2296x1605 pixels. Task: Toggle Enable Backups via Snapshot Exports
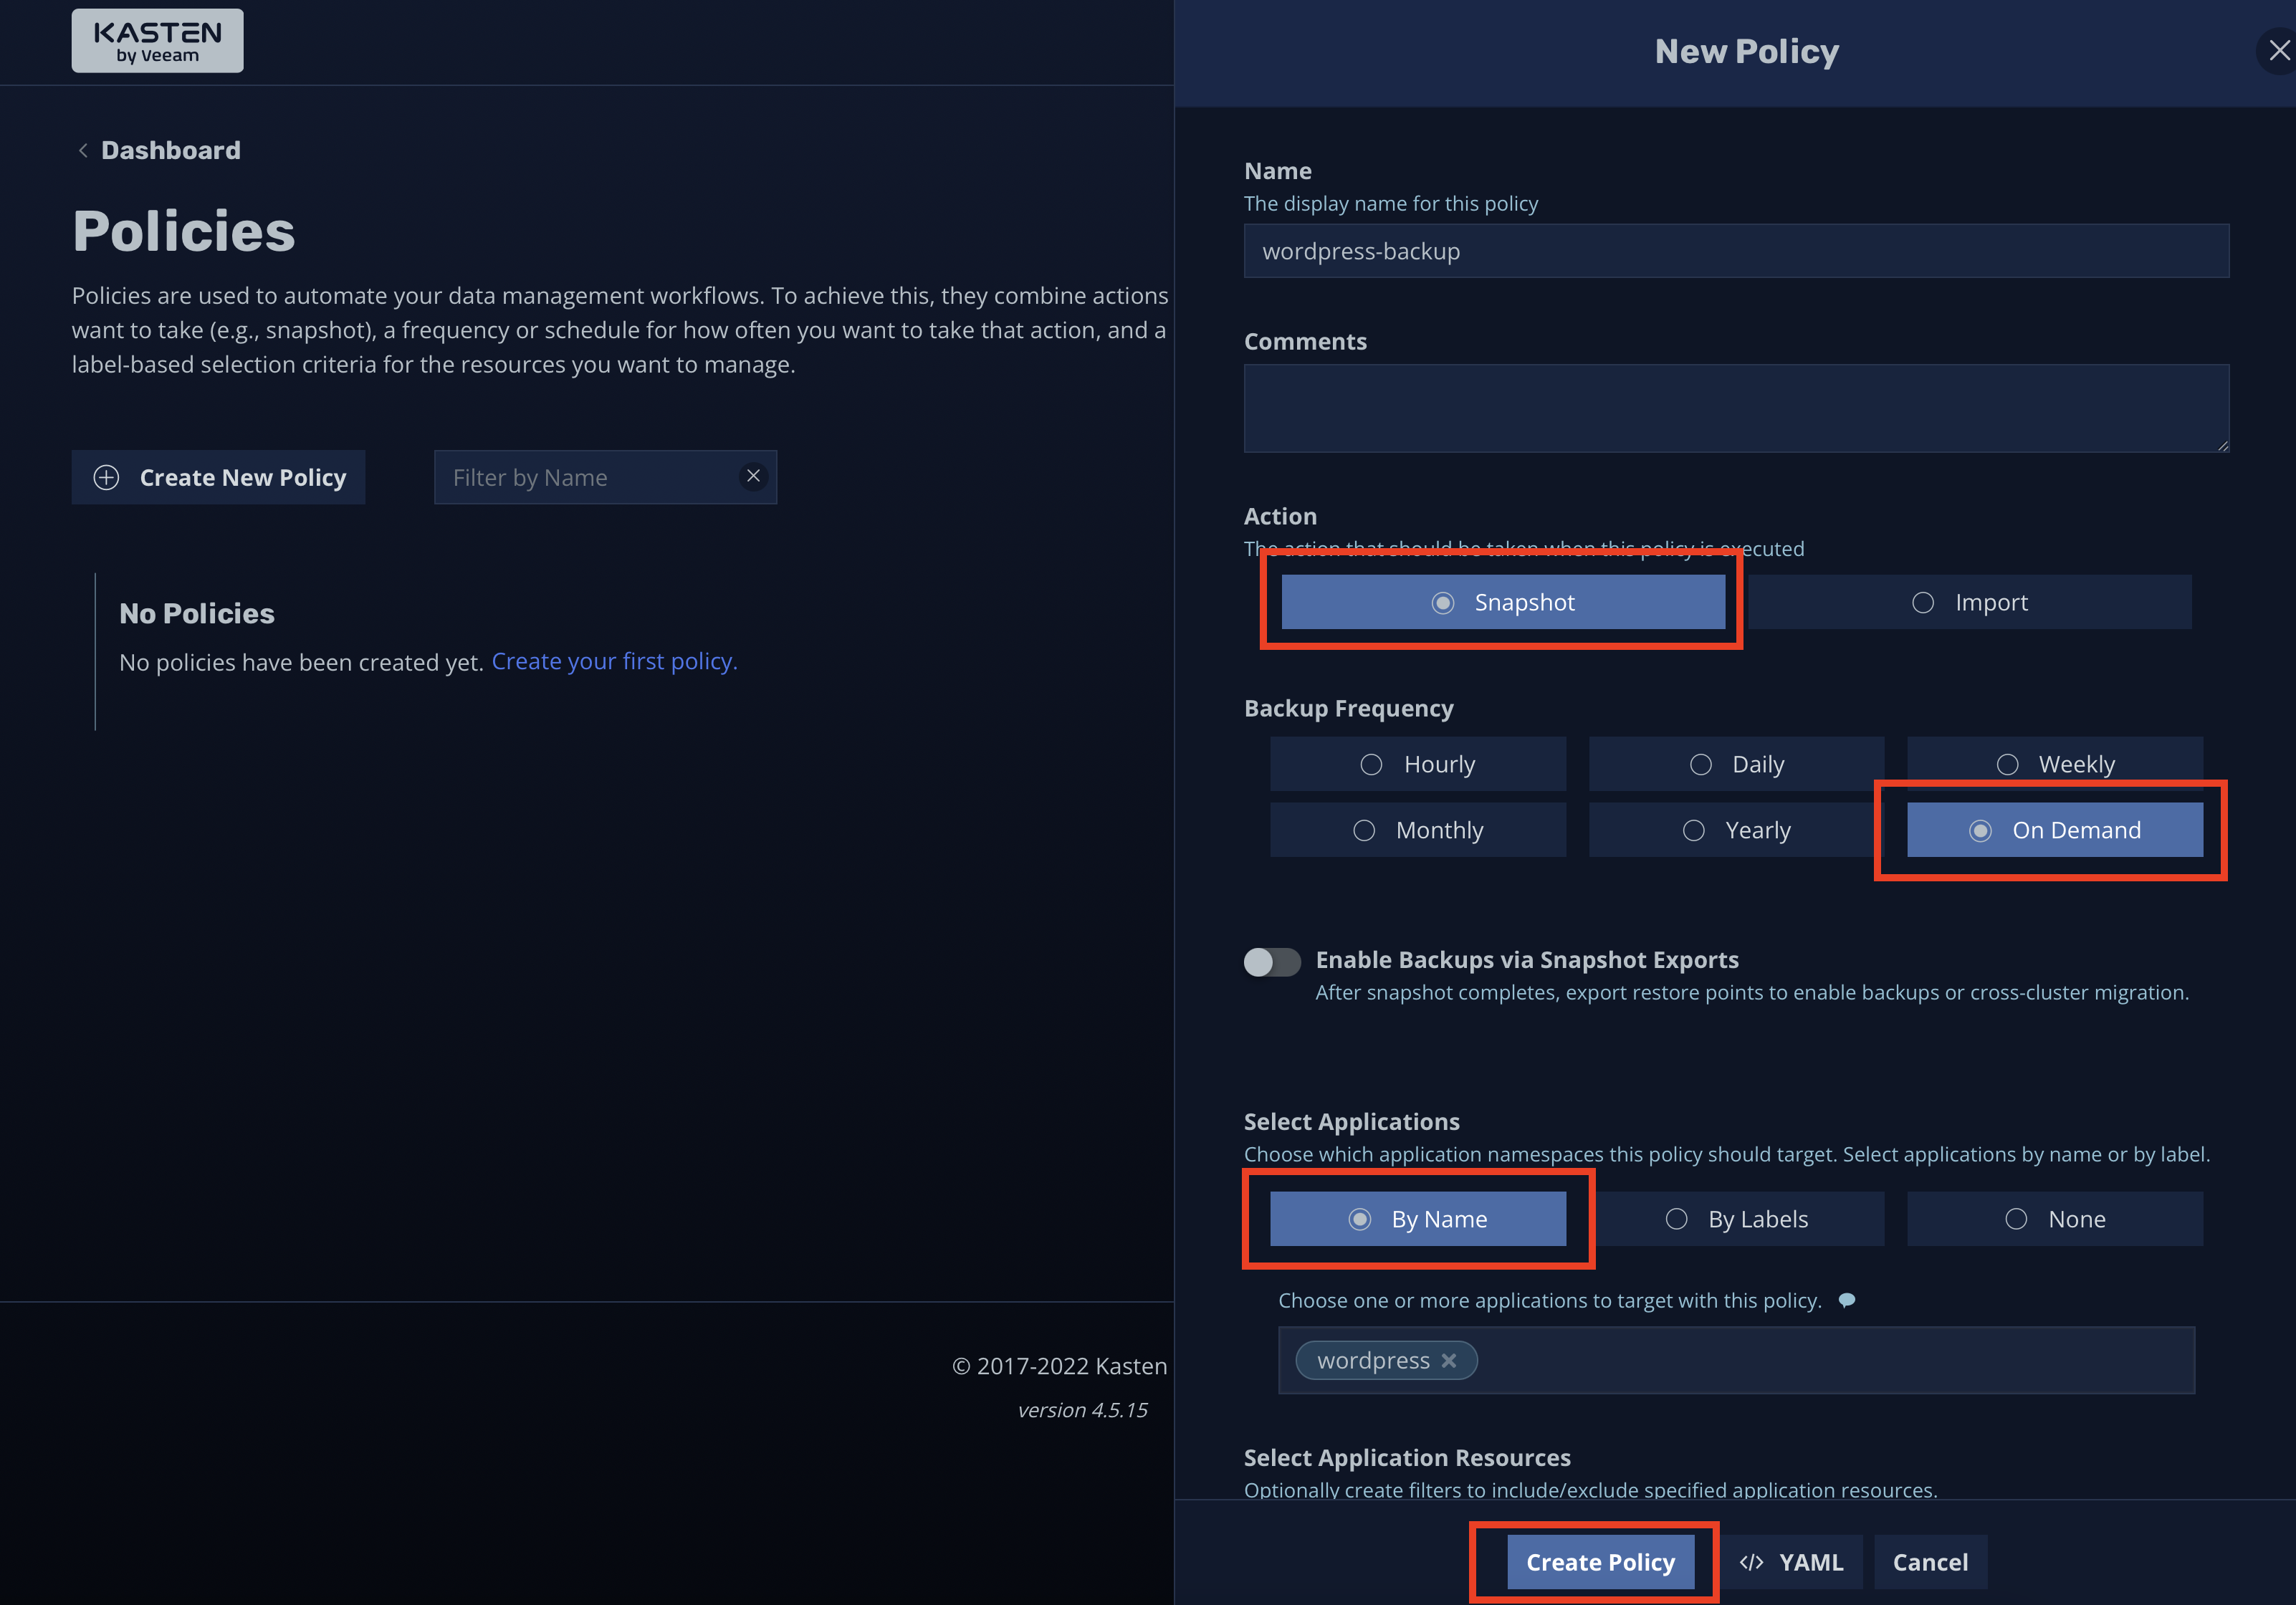[x=1271, y=962]
